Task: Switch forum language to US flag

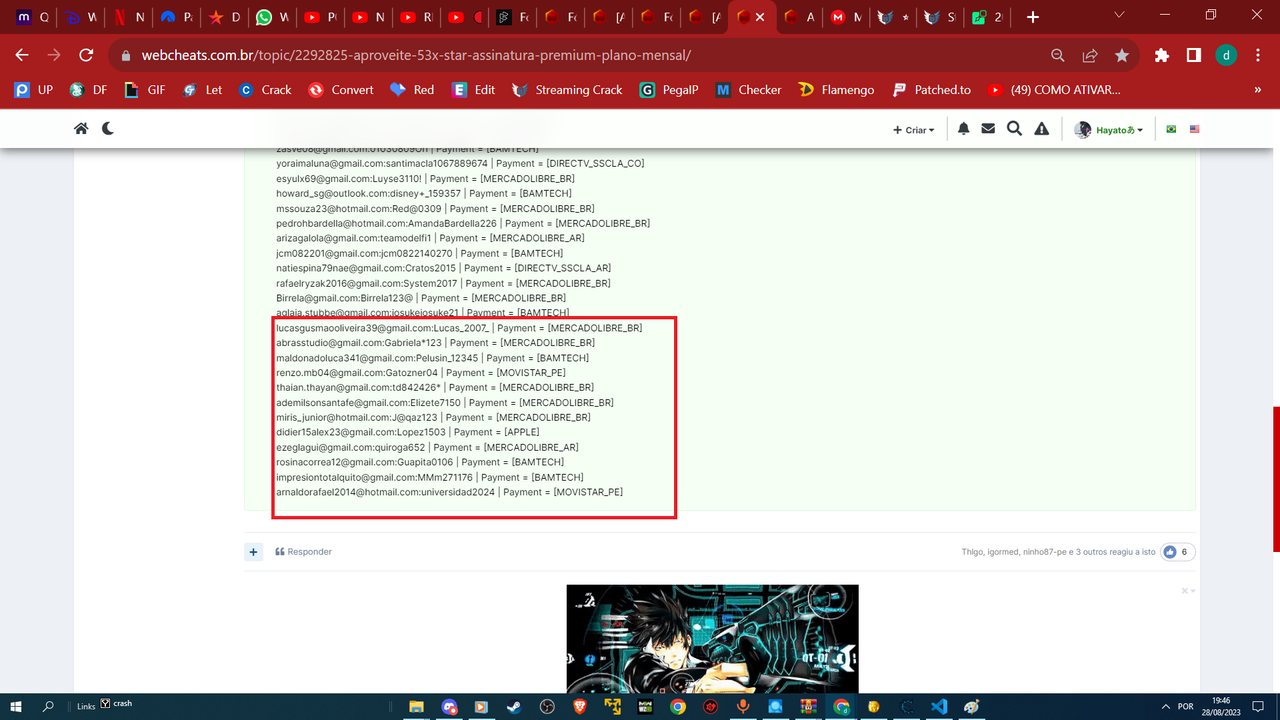Action: point(1194,129)
